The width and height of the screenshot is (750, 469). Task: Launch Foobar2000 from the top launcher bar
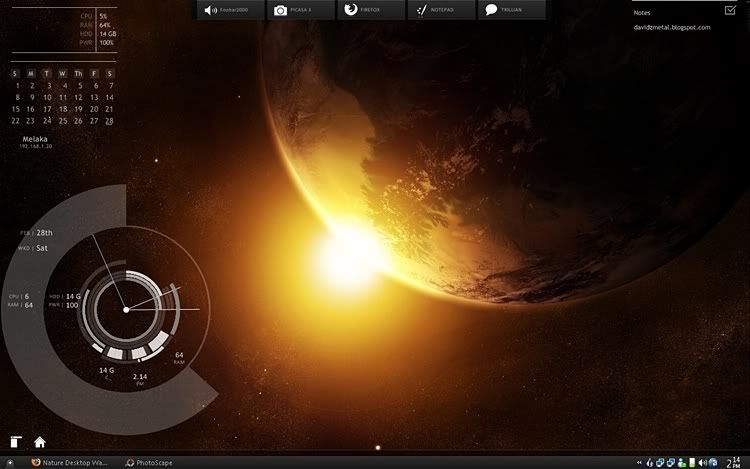[229, 10]
